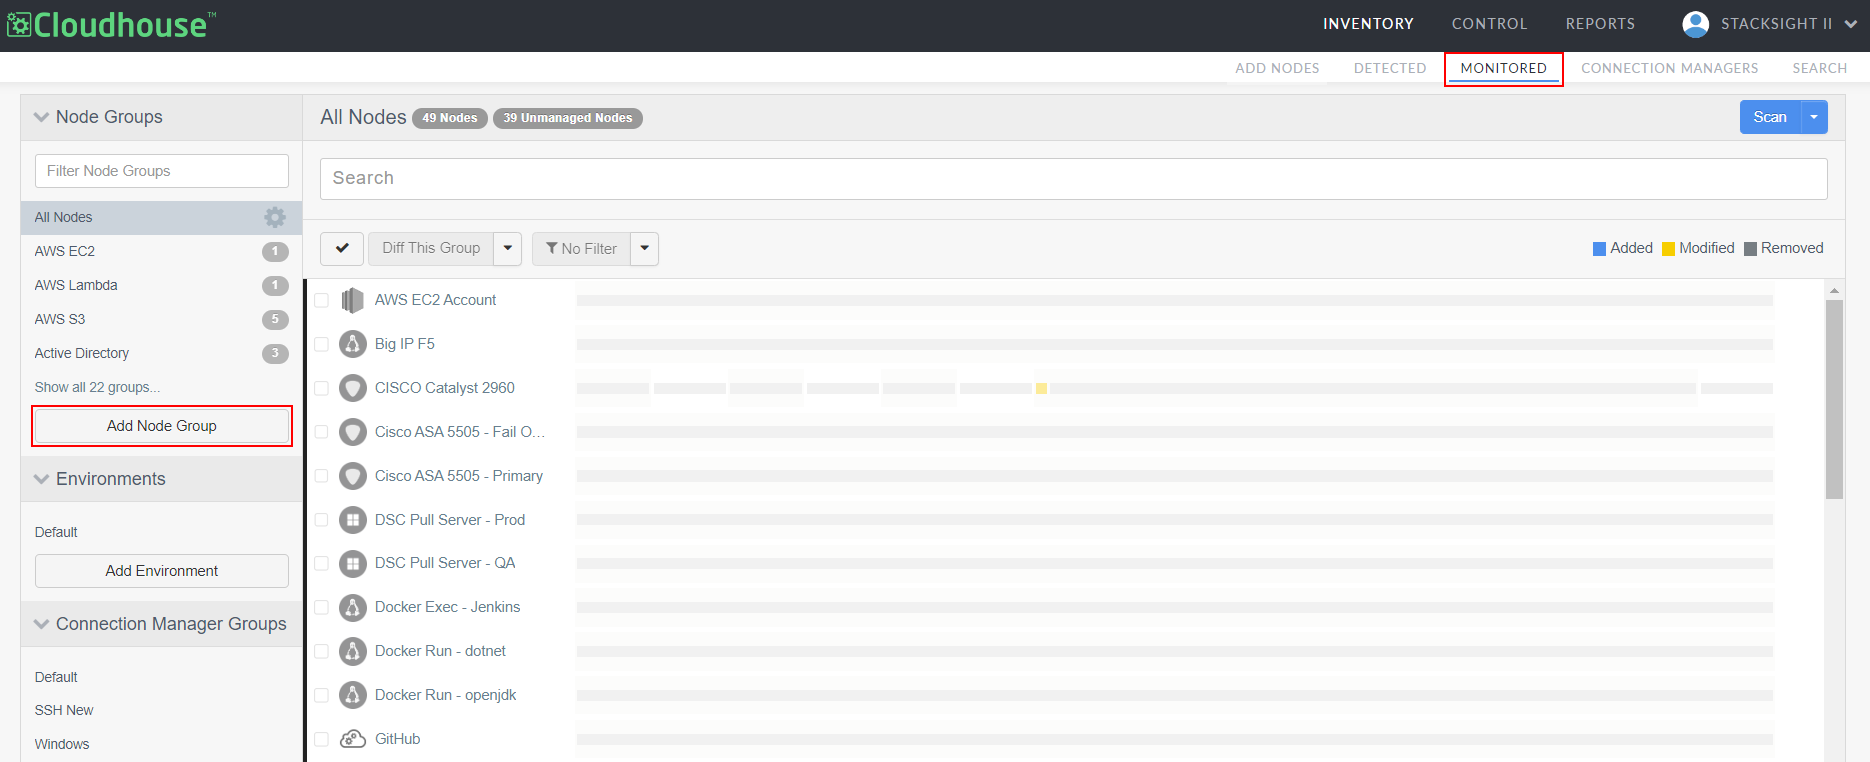
Task: Click the Add Environment button
Action: (x=162, y=571)
